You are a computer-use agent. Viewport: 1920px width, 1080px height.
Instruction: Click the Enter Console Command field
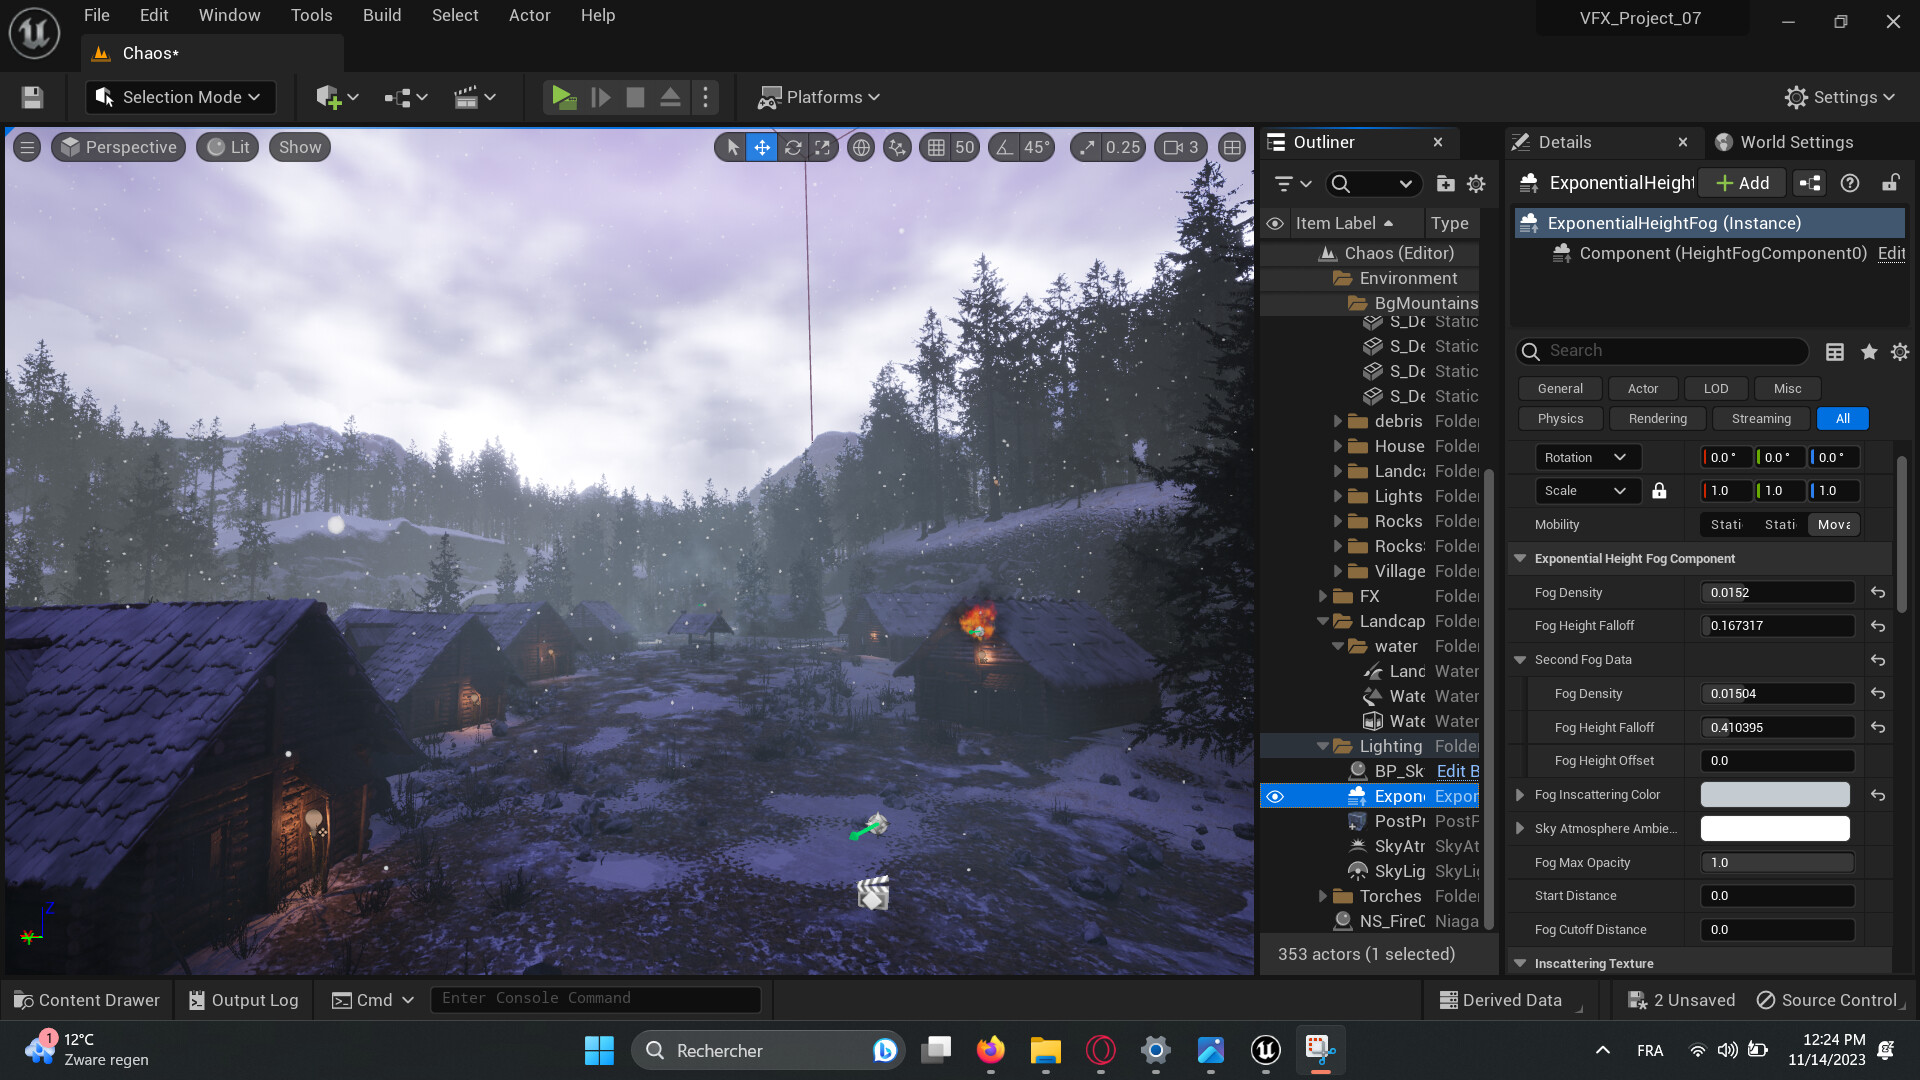click(595, 998)
